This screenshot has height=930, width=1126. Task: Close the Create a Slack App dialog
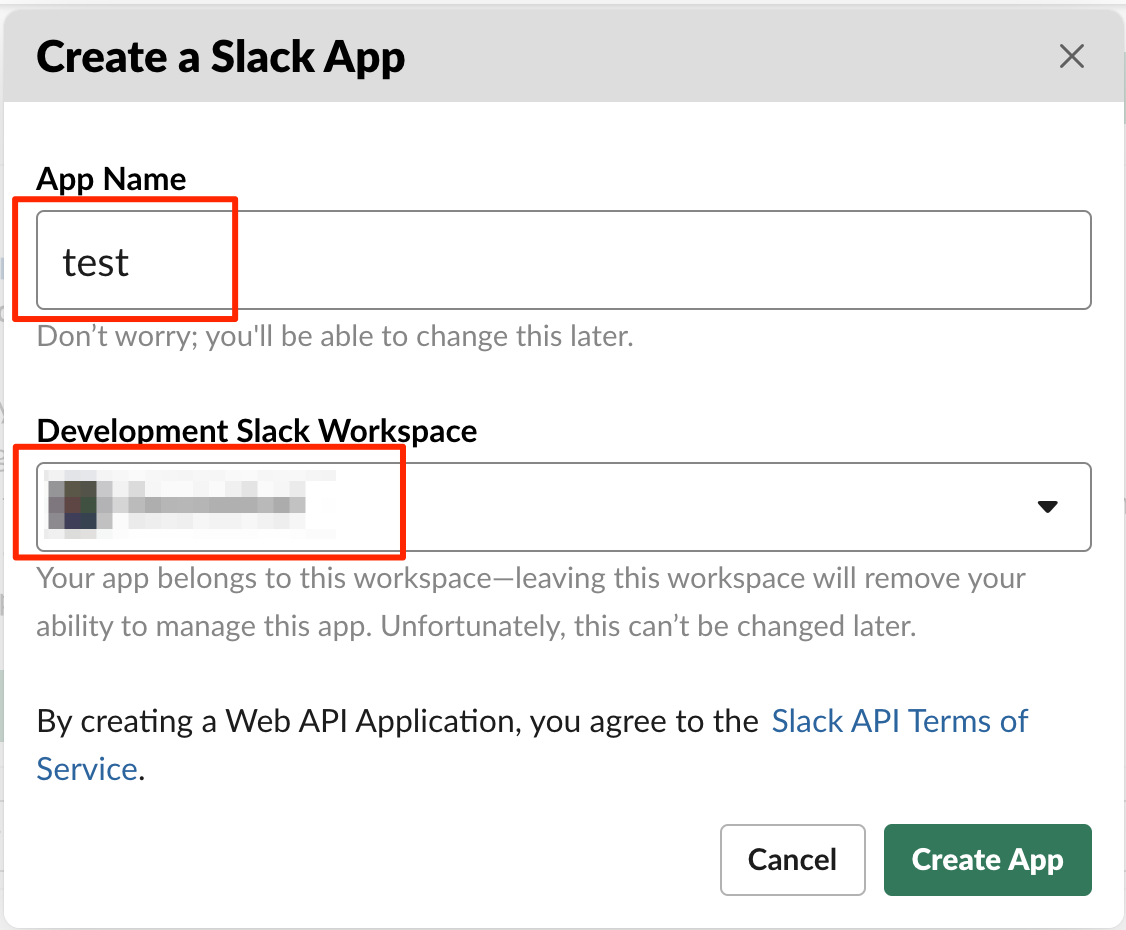pyautogui.click(x=1071, y=56)
